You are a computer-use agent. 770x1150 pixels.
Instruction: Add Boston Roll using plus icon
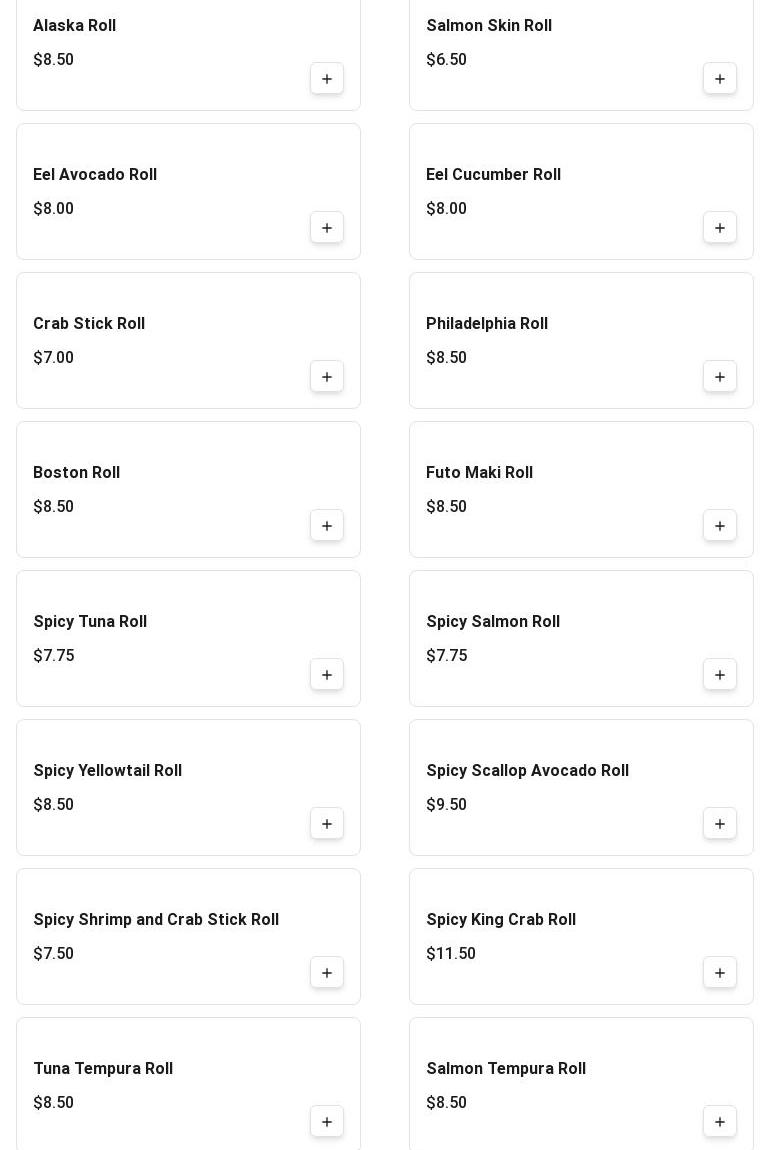click(327, 526)
